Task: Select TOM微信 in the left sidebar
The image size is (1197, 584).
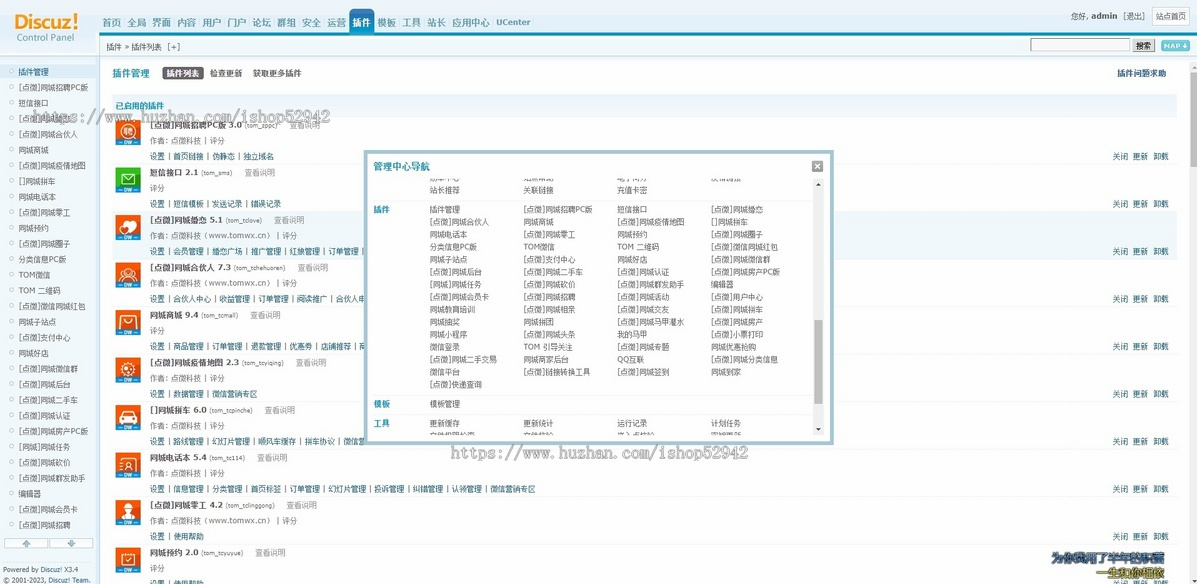Action: click(x=34, y=275)
